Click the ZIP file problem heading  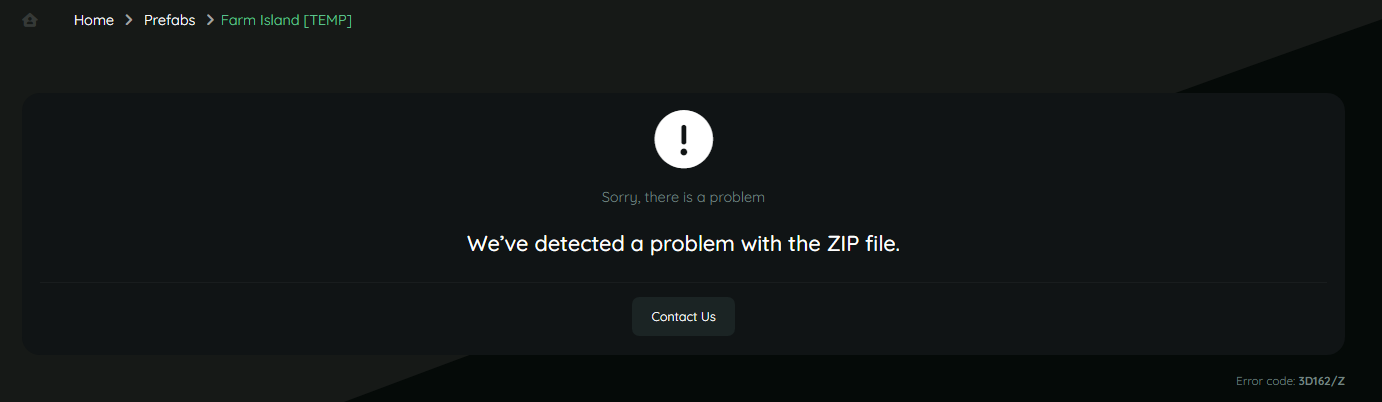(683, 243)
